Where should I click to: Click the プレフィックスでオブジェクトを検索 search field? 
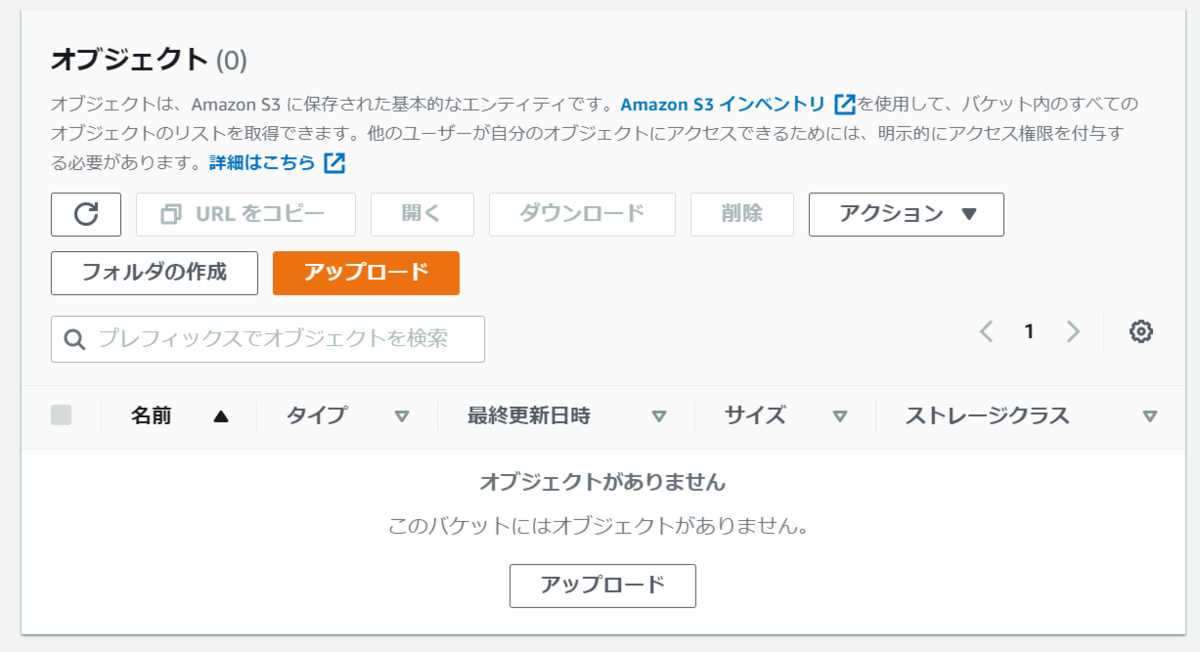[x=268, y=339]
